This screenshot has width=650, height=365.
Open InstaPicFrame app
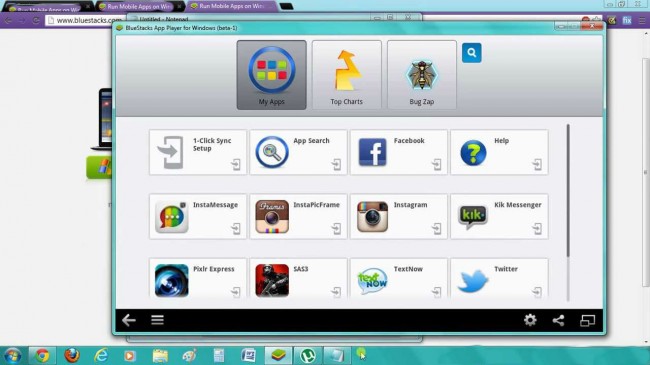(298, 217)
